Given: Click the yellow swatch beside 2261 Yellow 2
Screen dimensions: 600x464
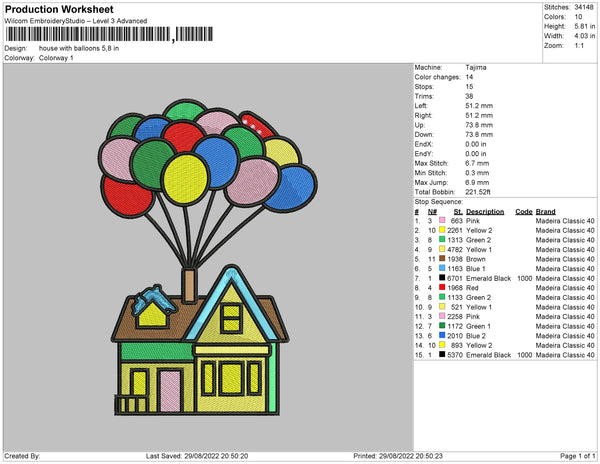Looking at the screenshot, I should pyautogui.click(x=442, y=230).
